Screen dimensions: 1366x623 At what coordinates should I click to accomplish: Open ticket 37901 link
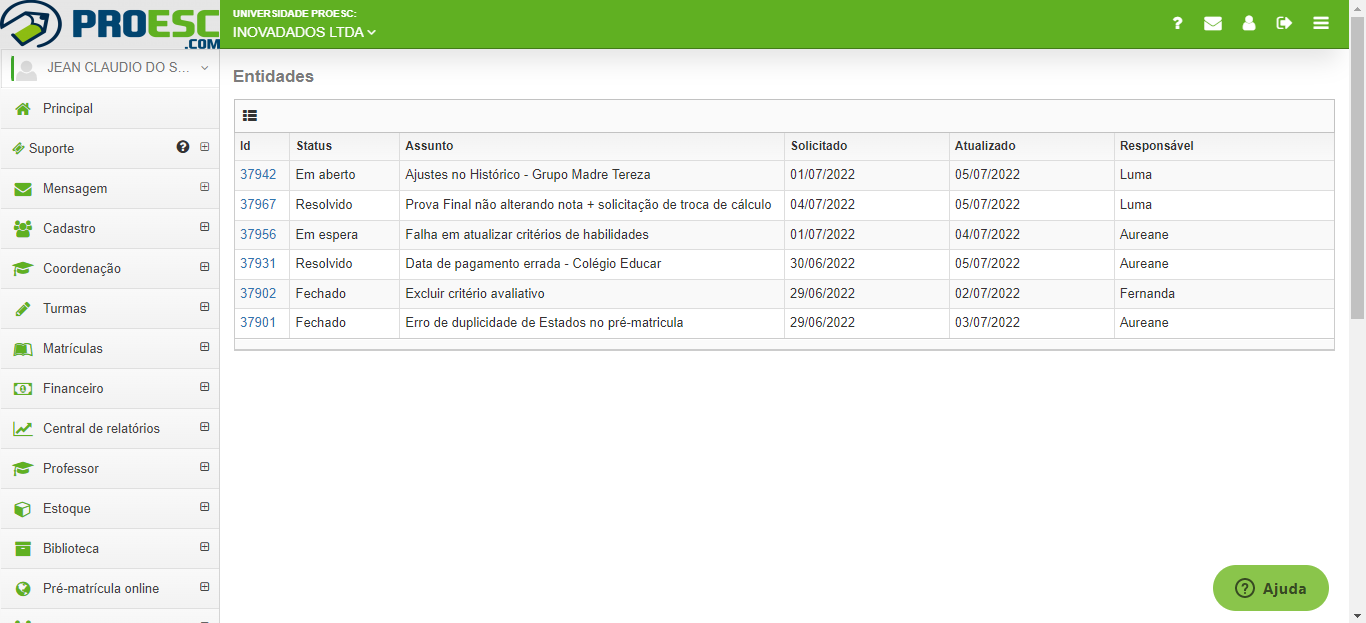click(258, 322)
